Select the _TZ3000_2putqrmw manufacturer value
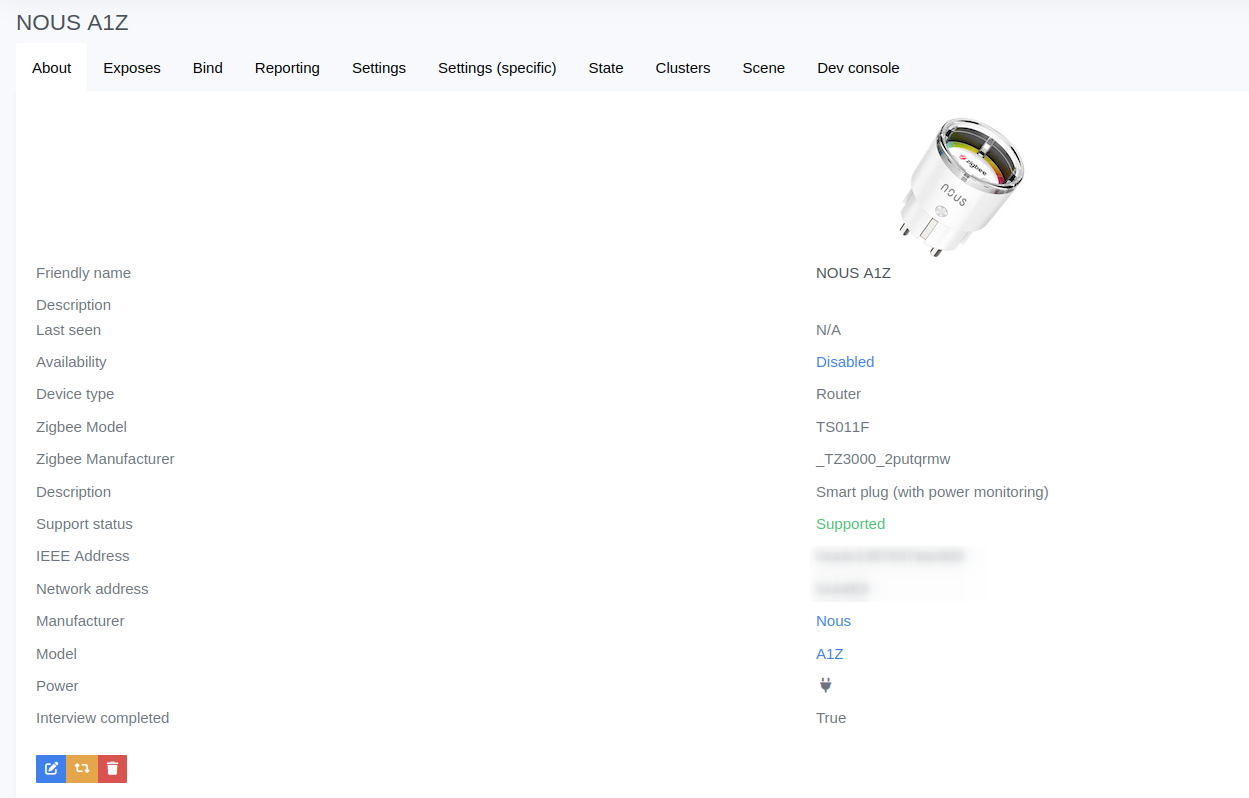This screenshot has width=1249, height=798. coord(883,459)
